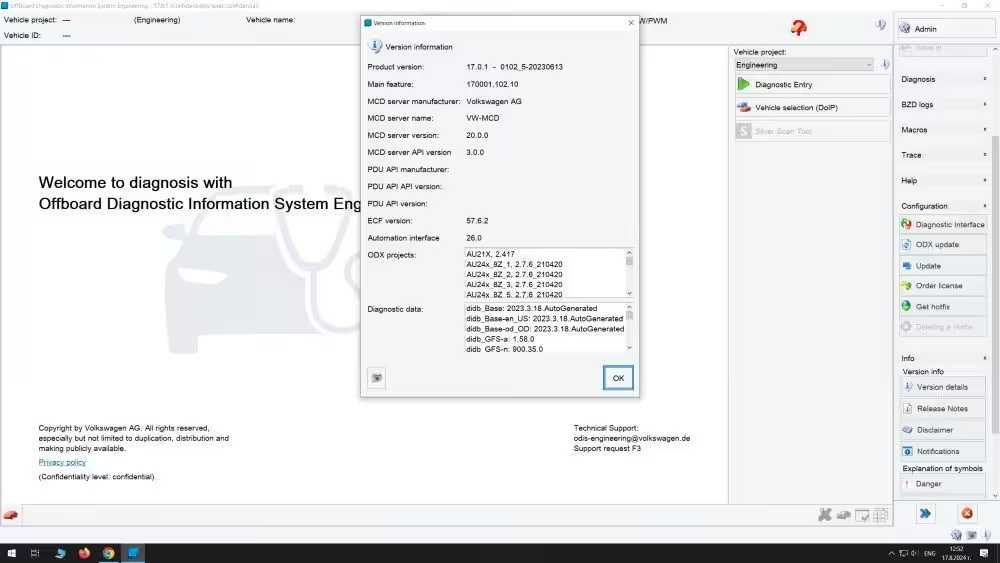Open the Privacy policy link

(x=62, y=462)
